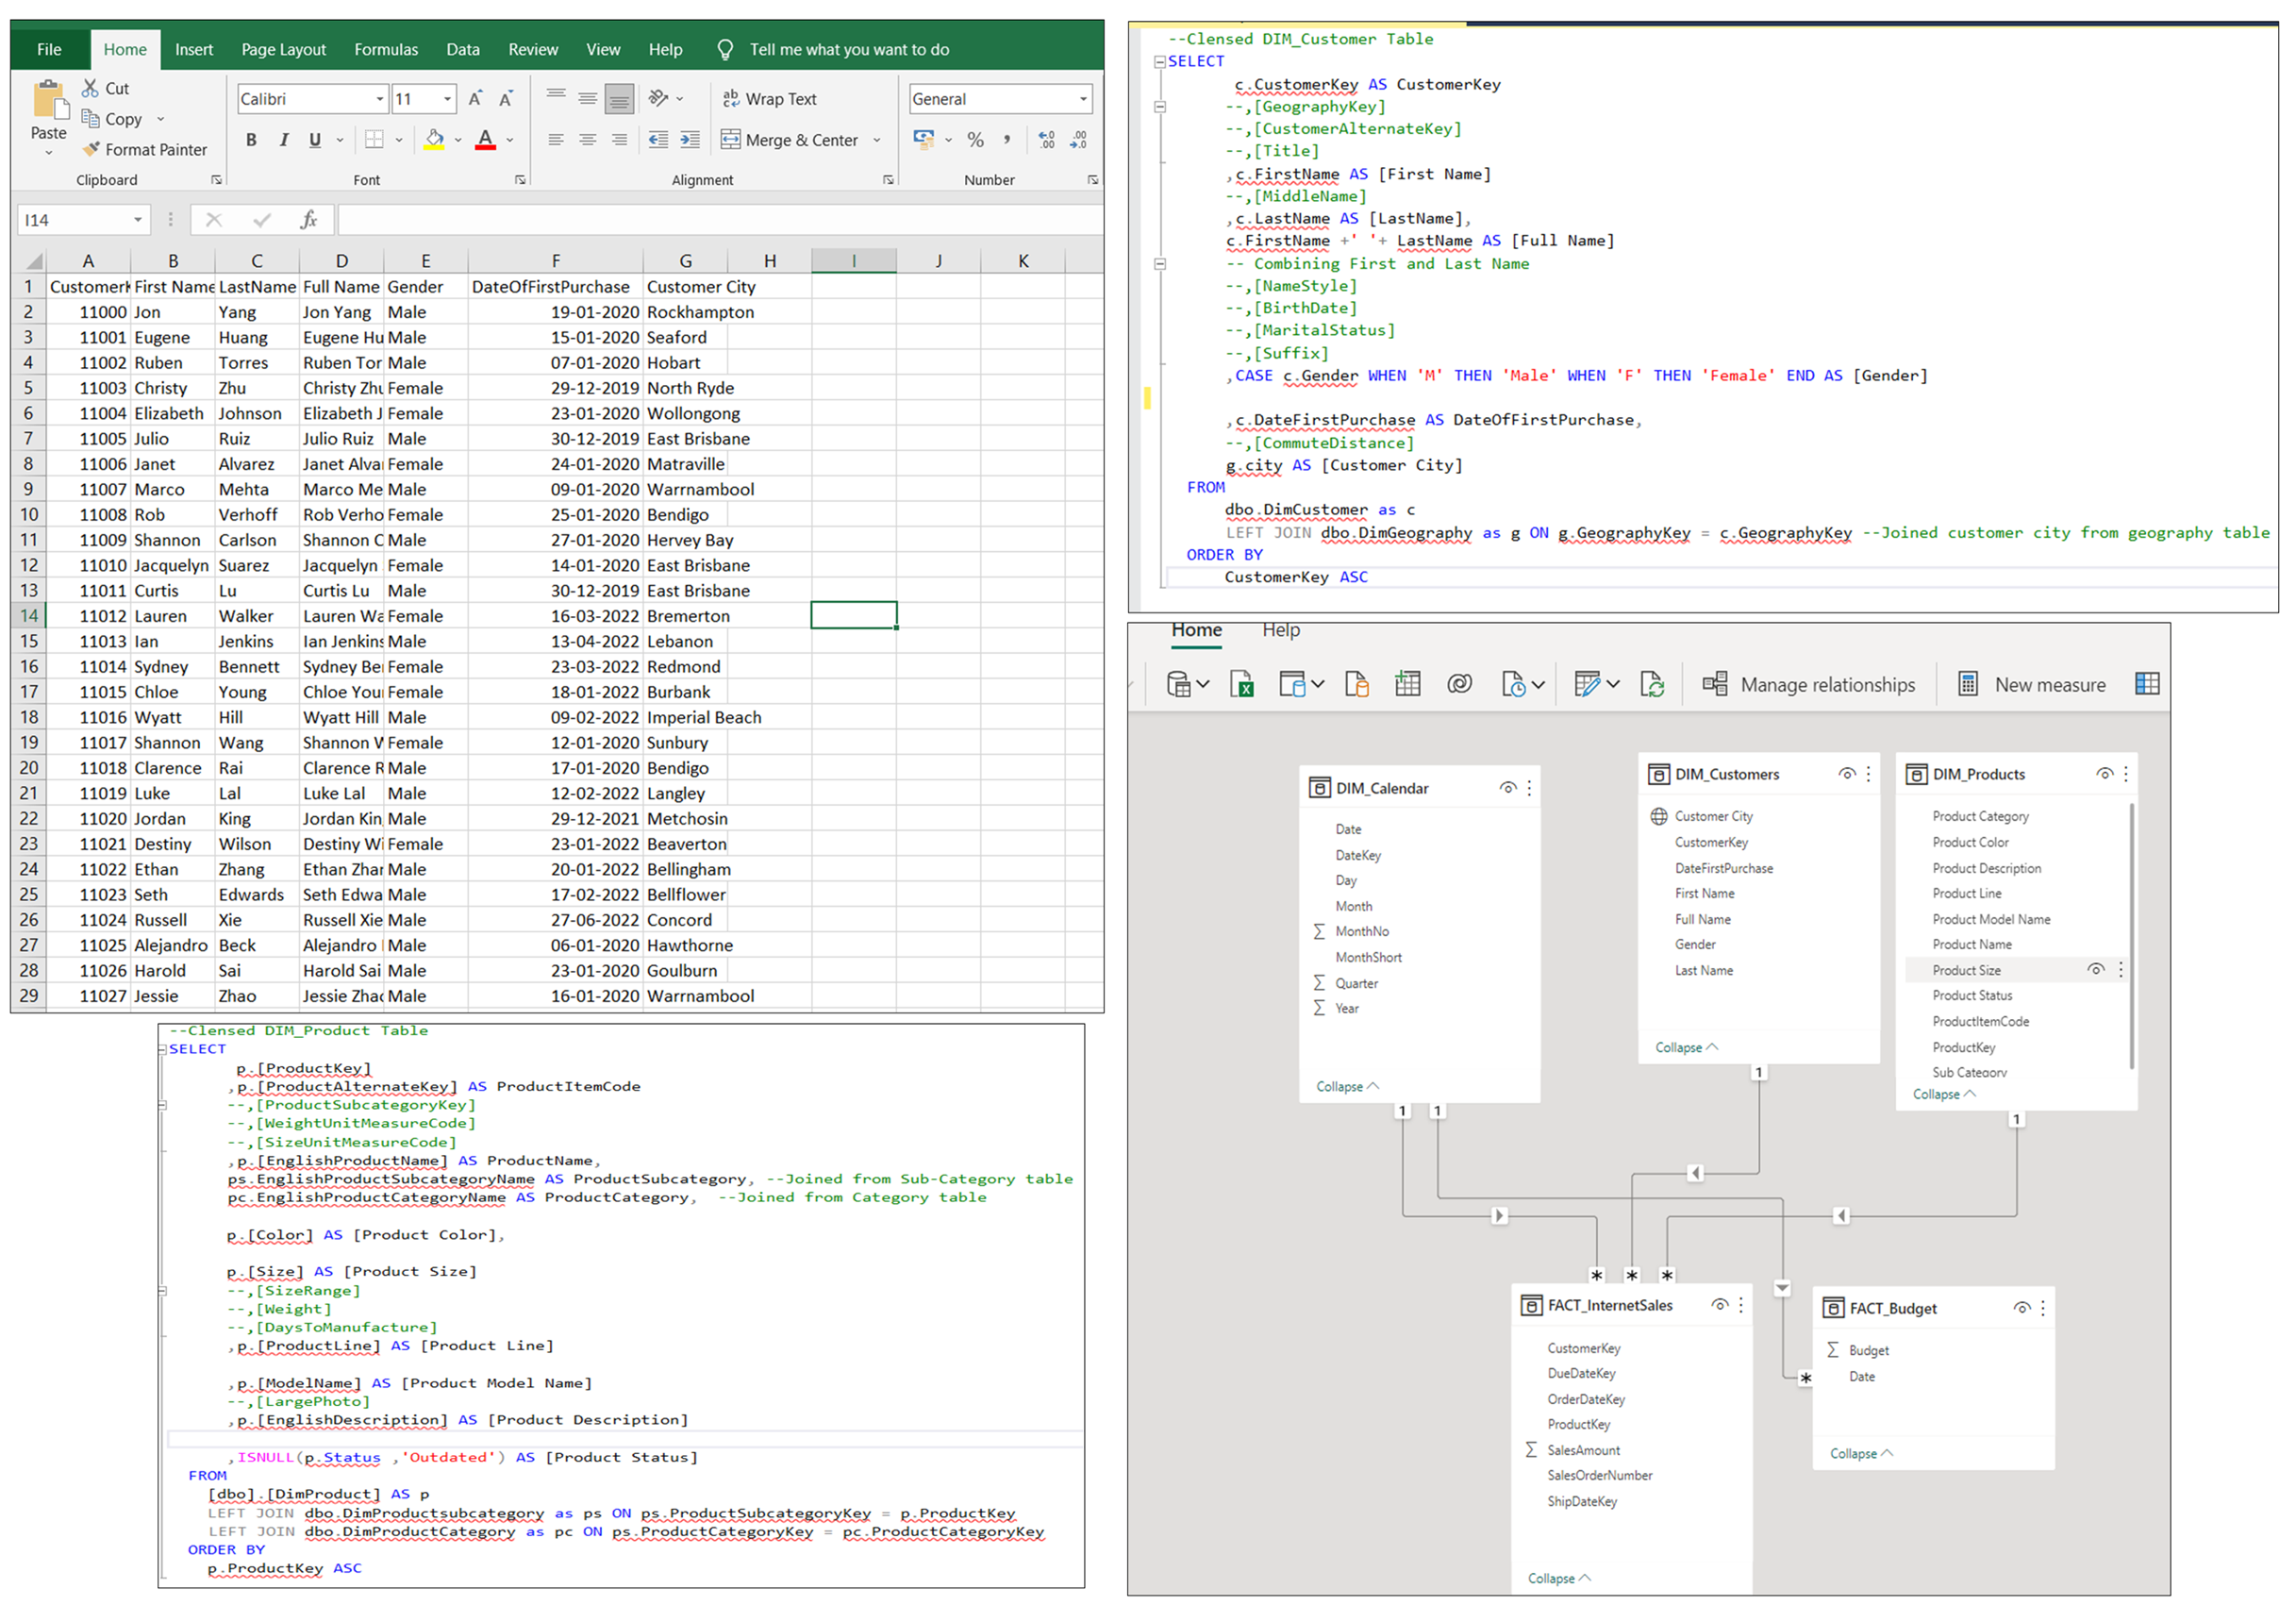Screen dimensions: 2296x1622
Task: Open the Calibri font name dropdown
Action: click(x=380, y=98)
